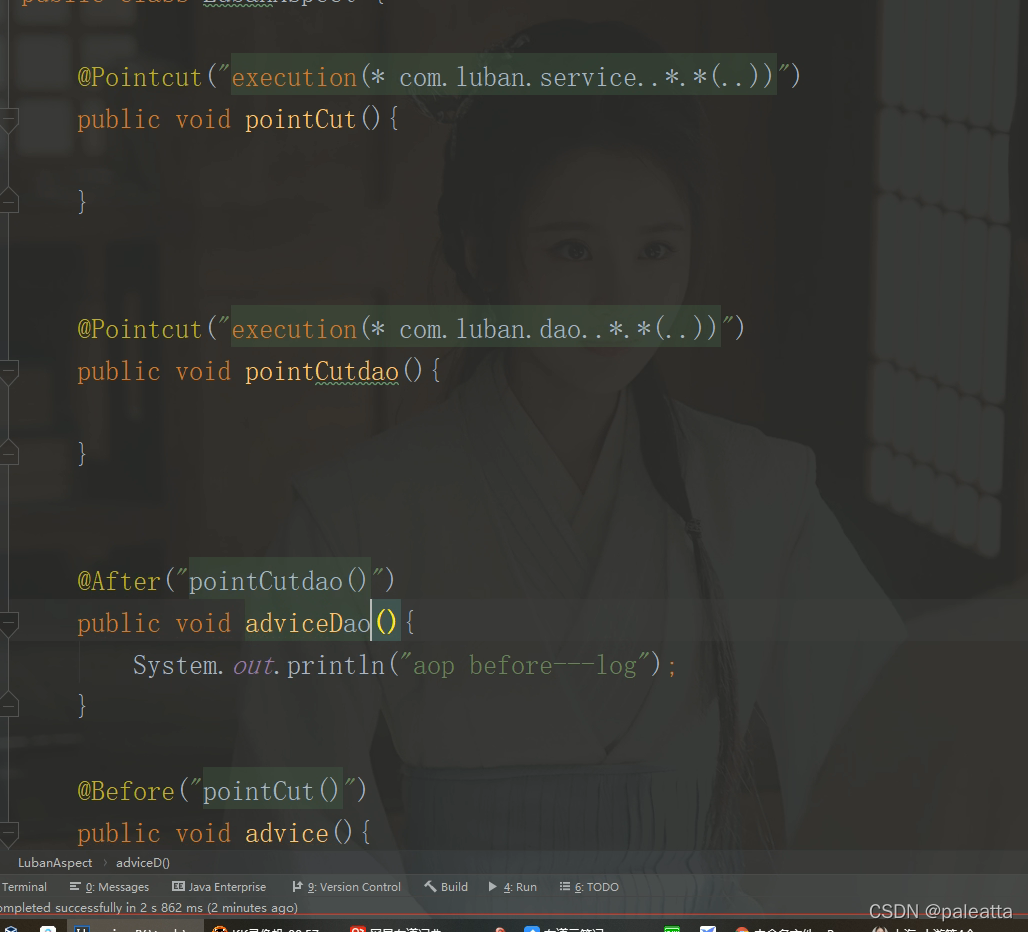Collapse the adviceDao() method fold marker
1028x932 pixels.
click(9, 624)
